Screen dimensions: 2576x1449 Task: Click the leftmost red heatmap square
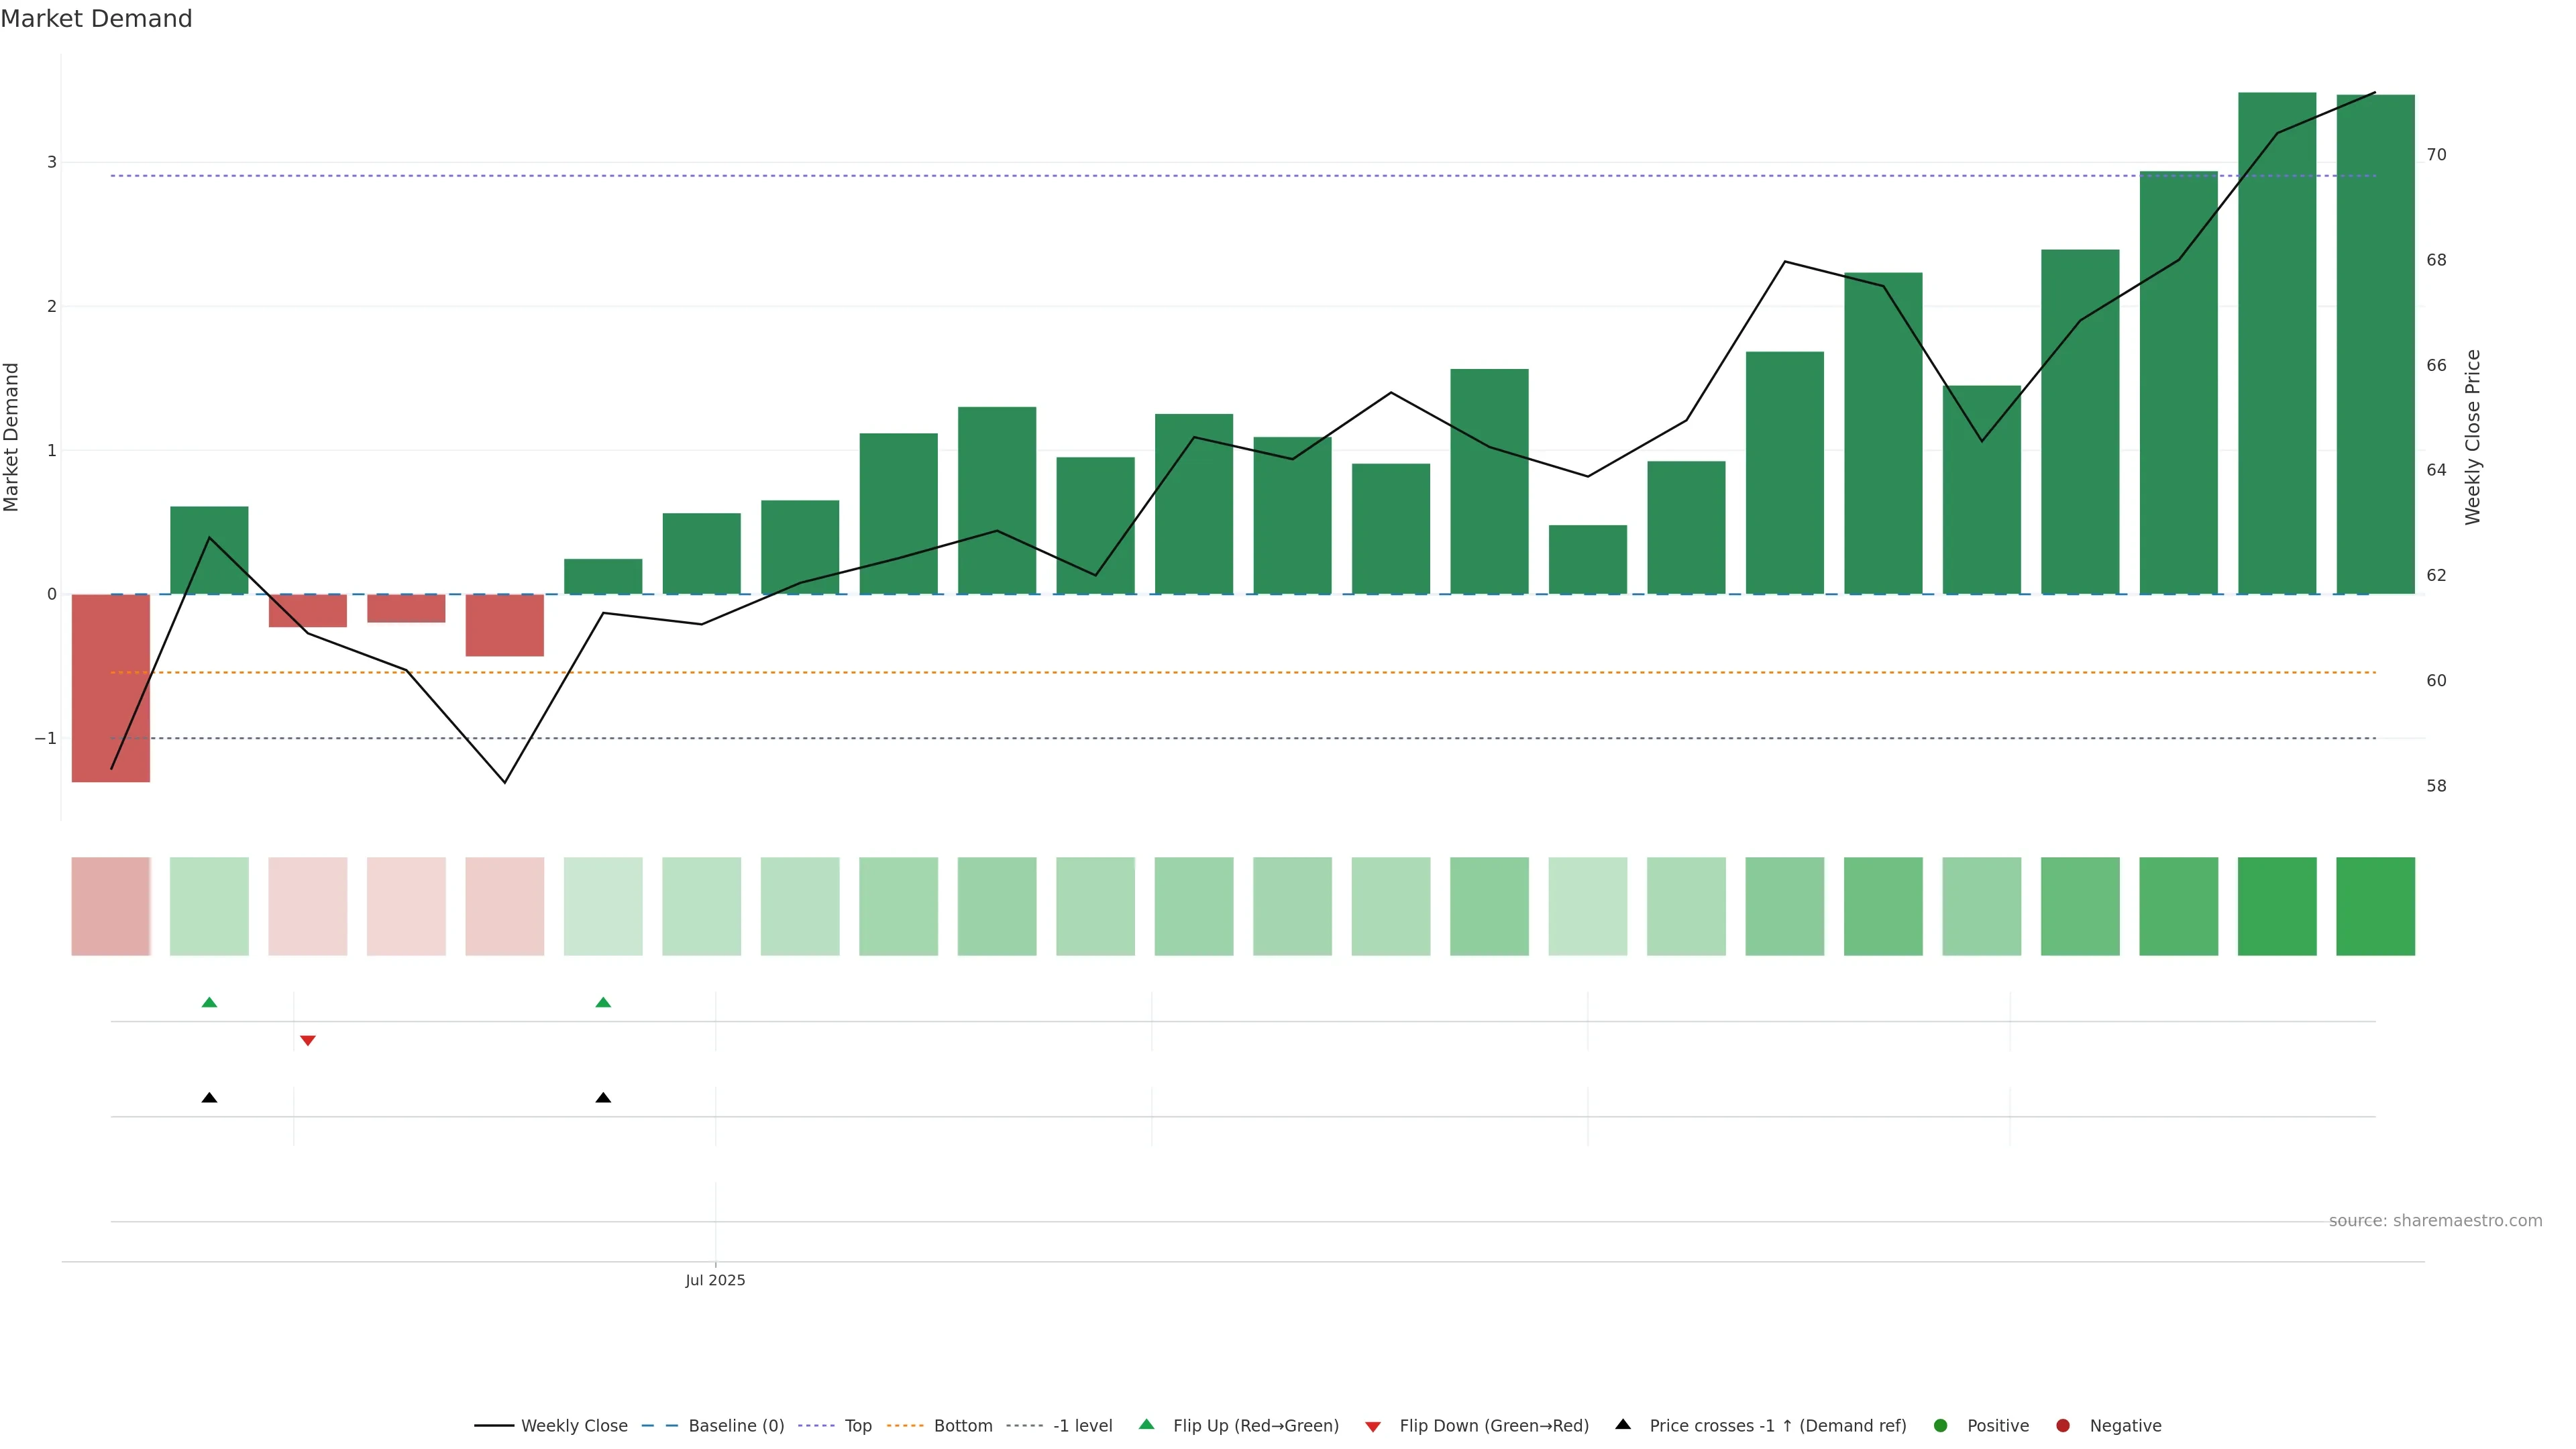[110, 906]
